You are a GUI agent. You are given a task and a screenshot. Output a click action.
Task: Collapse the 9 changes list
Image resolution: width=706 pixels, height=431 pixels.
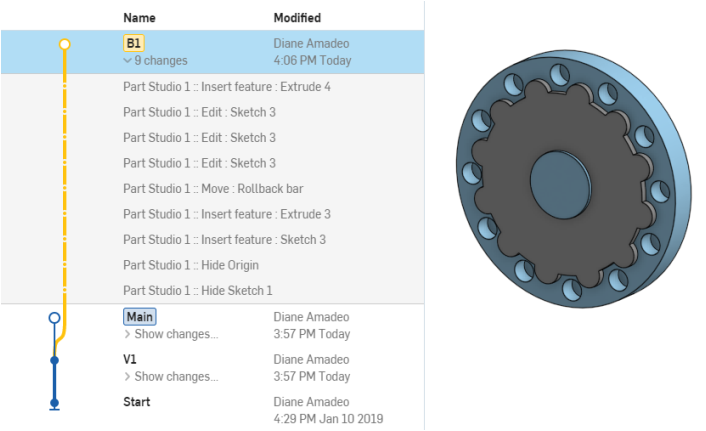155,60
